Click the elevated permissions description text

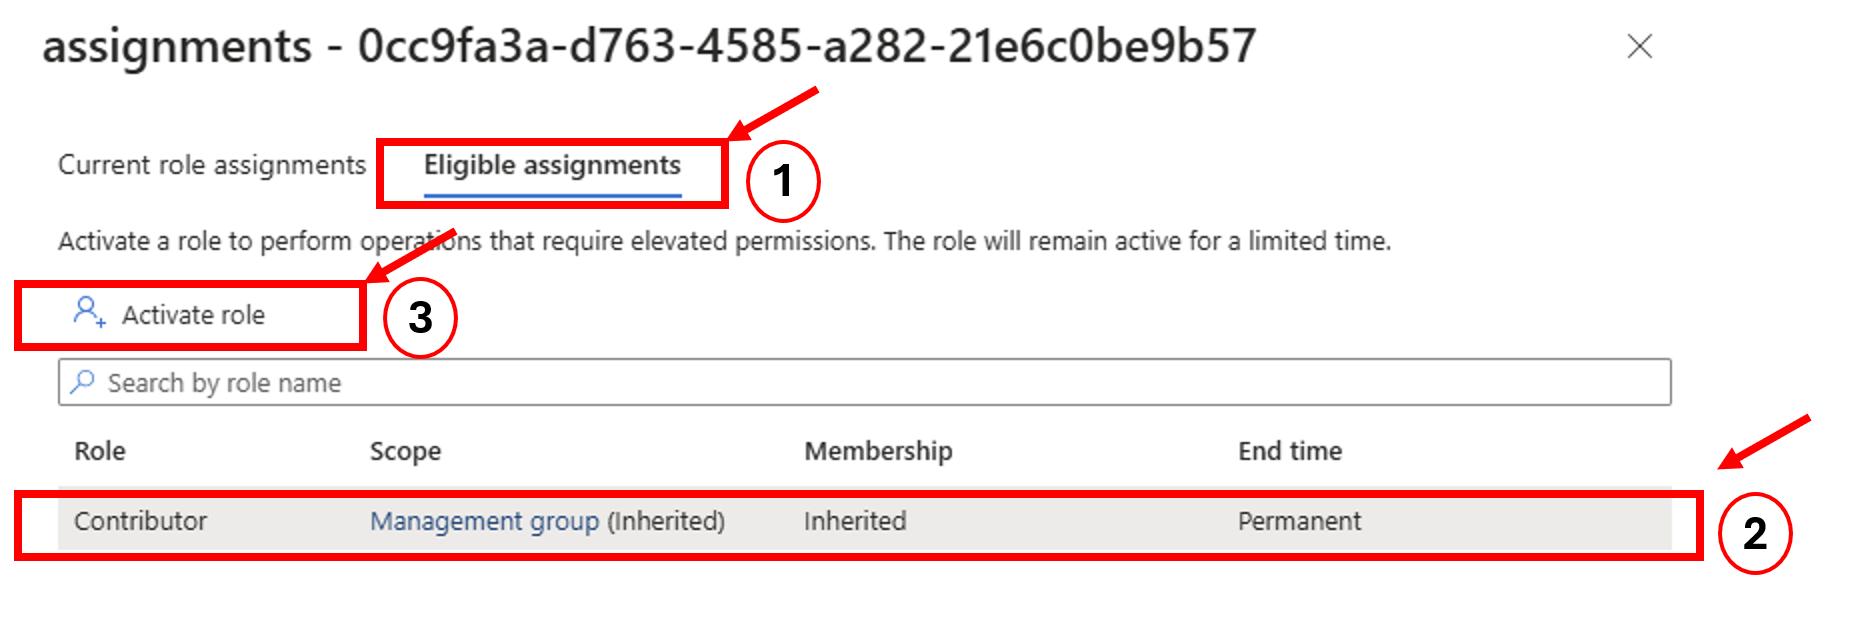coord(724,241)
